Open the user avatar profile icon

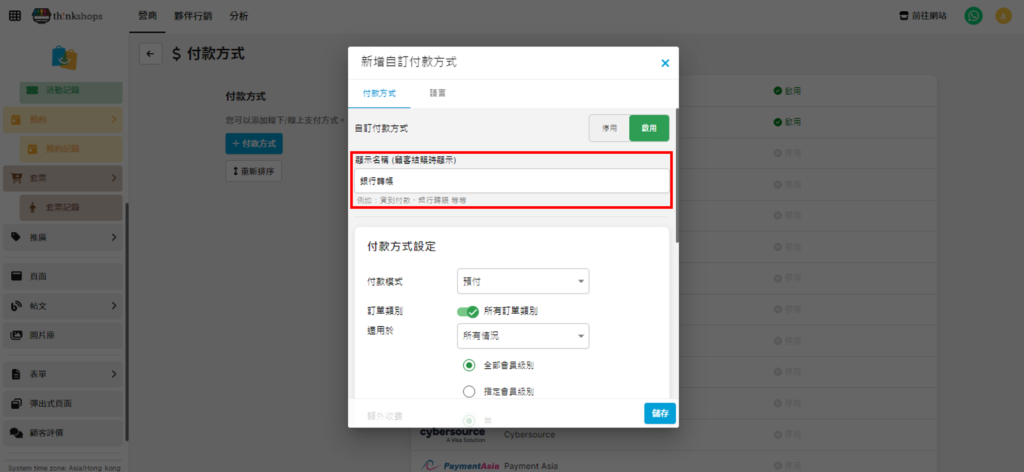click(x=1002, y=16)
